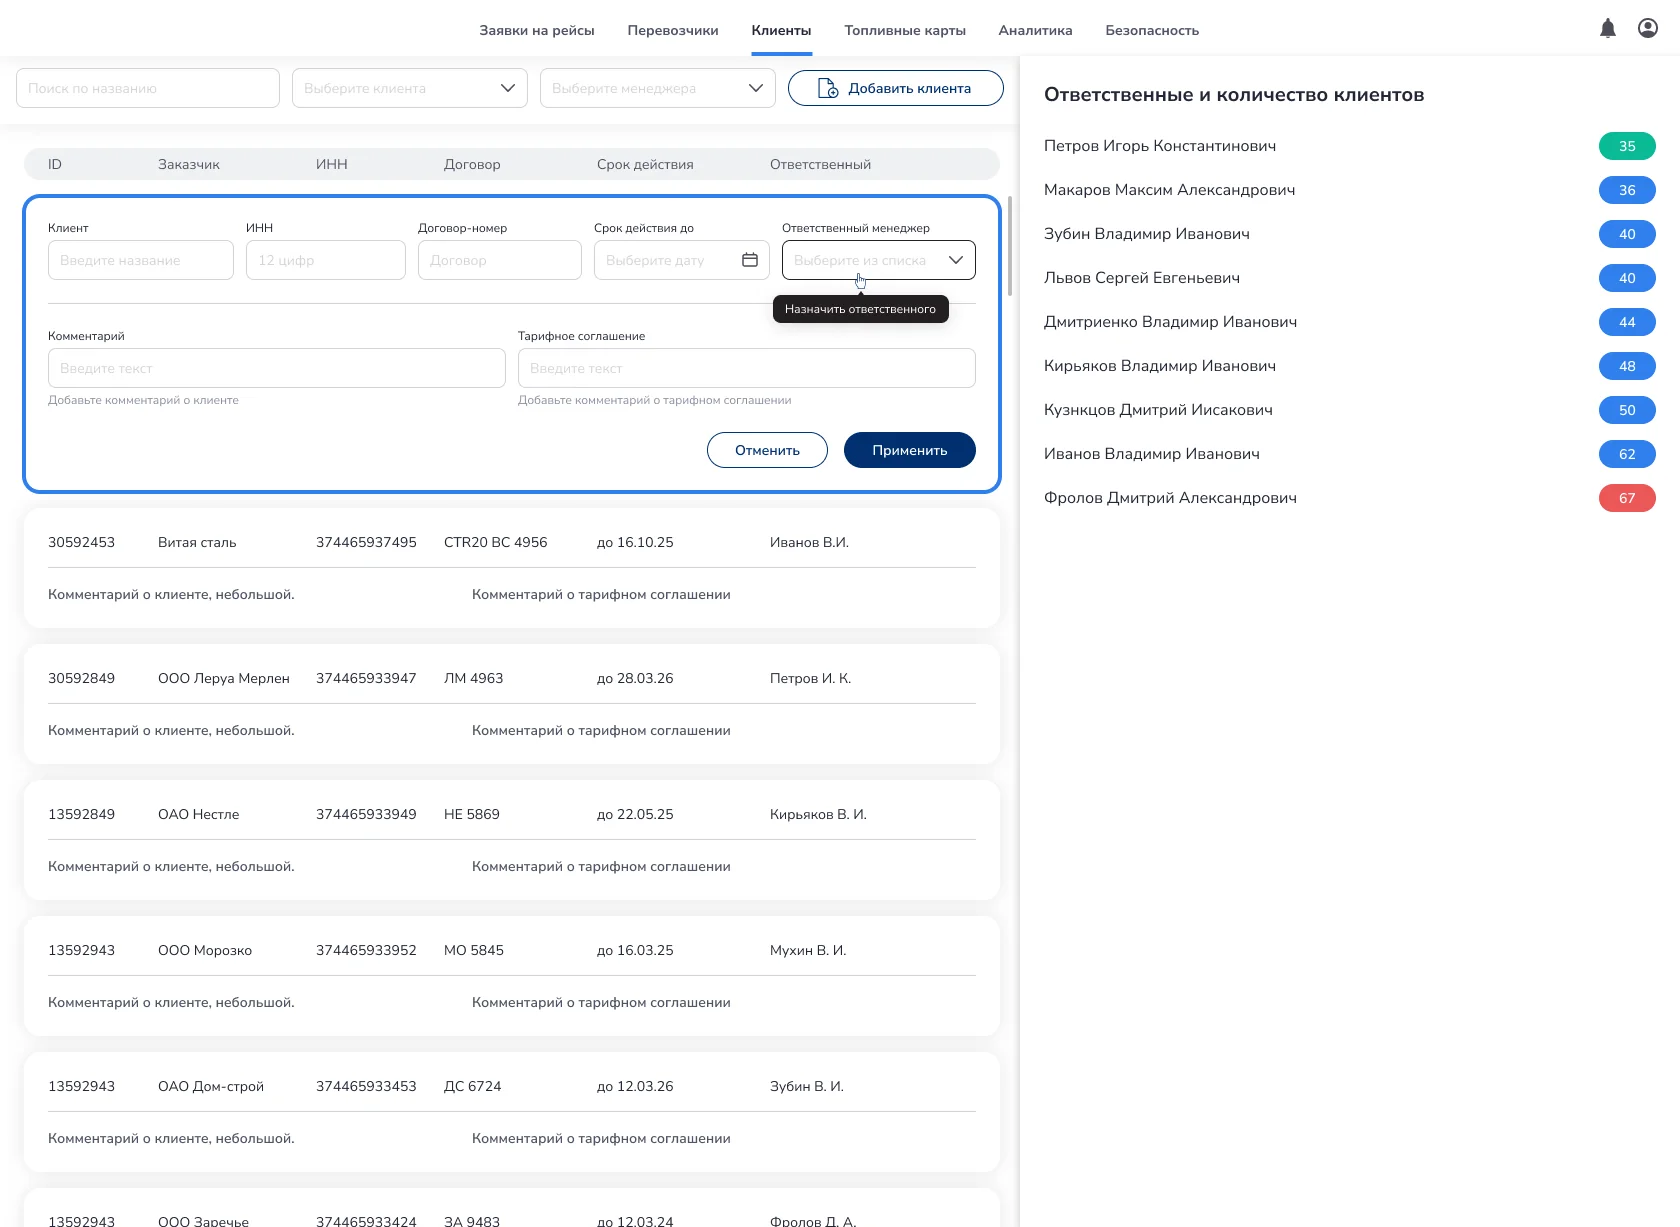Image resolution: width=1680 pixels, height=1227 pixels.
Task: Click the Ответственный column header
Action: (820, 164)
